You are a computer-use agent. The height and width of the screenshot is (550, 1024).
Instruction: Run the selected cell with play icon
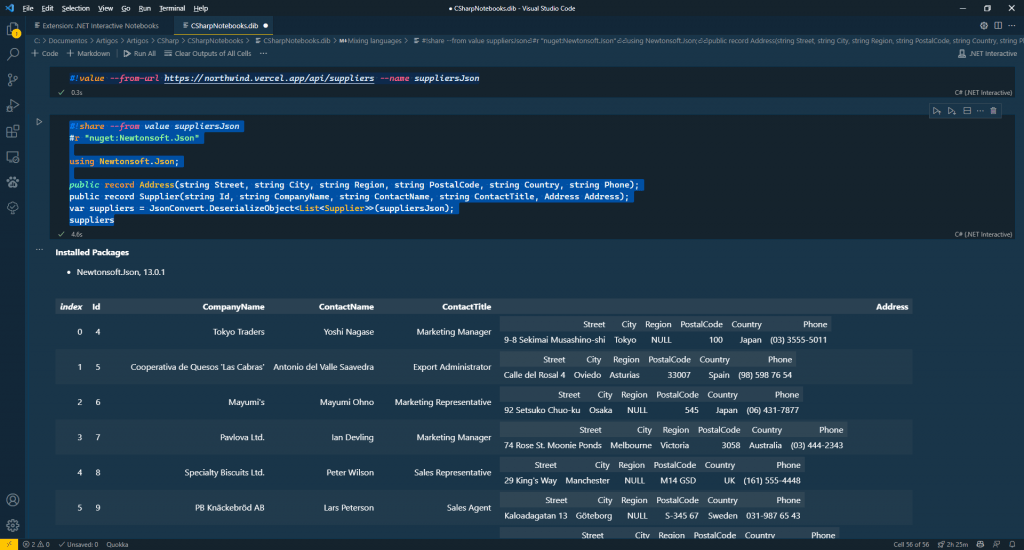pyautogui.click(x=39, y=121)
